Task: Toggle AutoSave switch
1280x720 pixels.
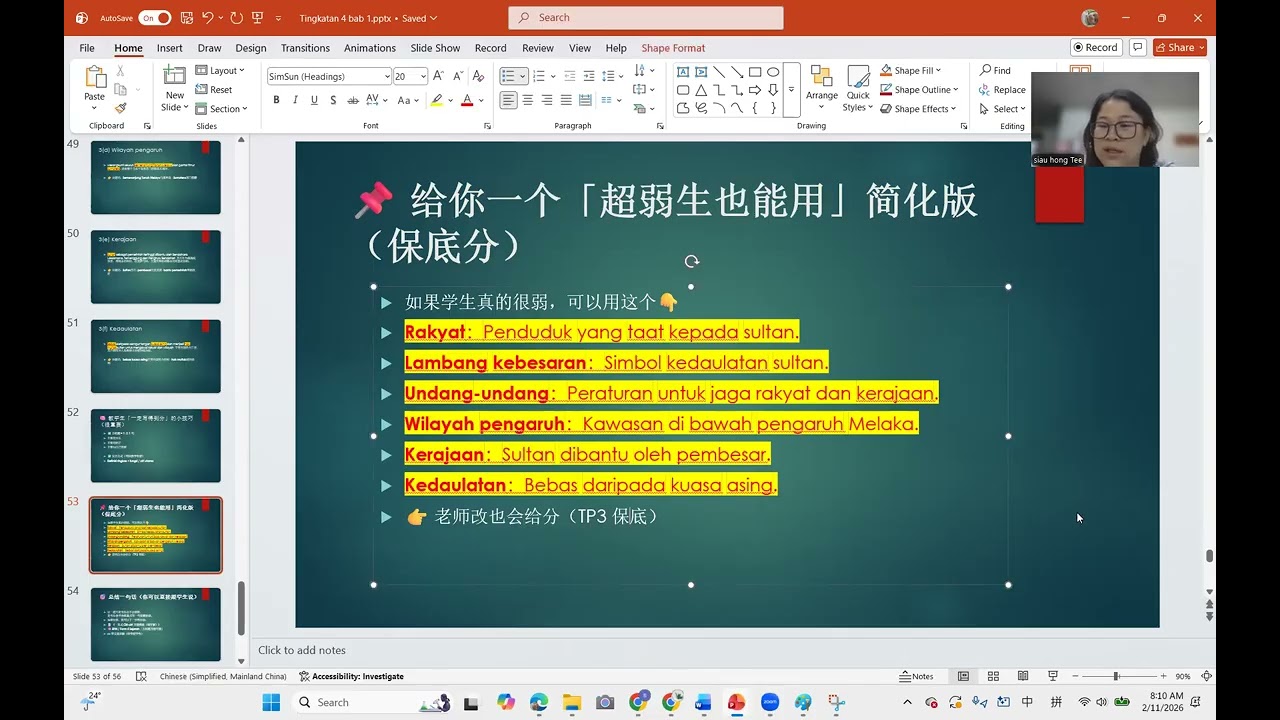Action: tap(155, 18)
